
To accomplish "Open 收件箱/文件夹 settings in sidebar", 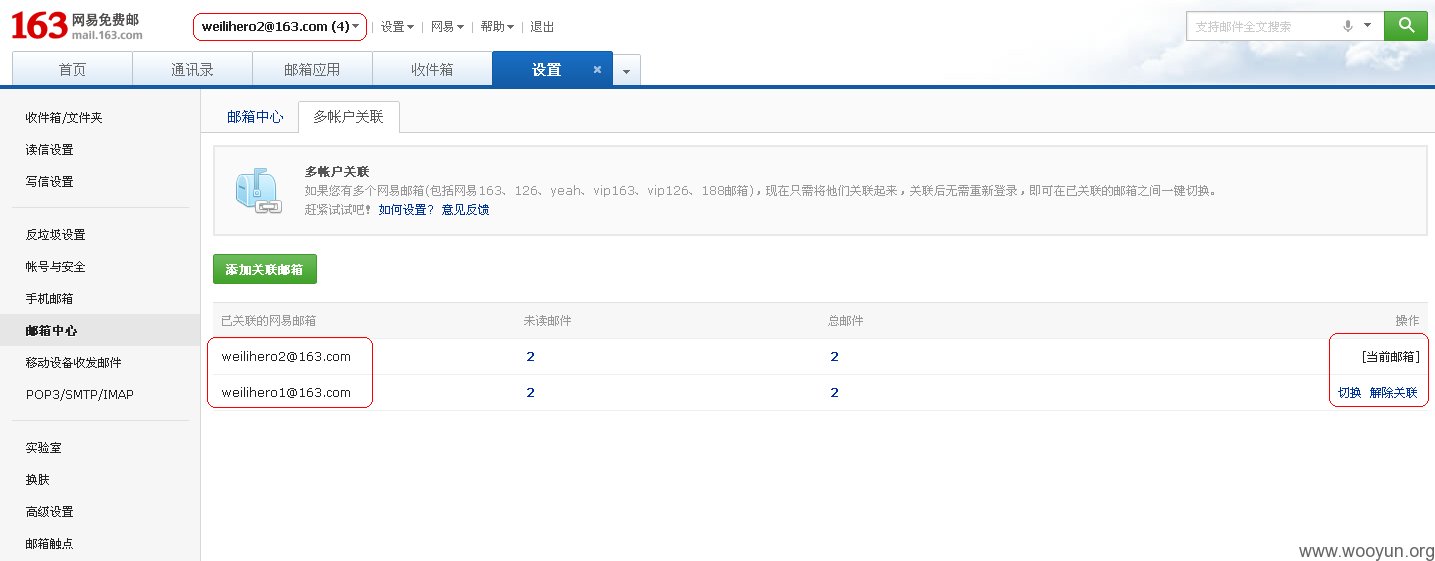I will pyautogui.click(x=64, y=118).
